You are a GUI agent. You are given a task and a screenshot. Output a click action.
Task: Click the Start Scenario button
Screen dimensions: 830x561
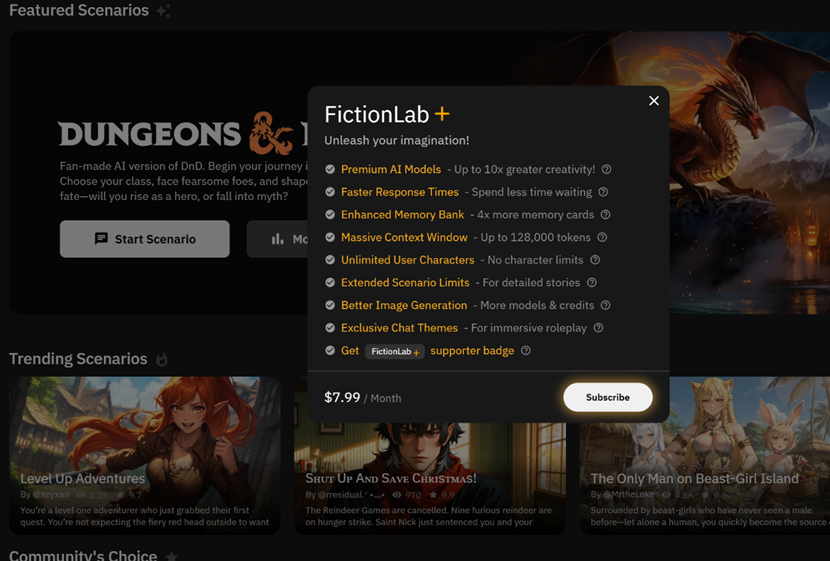[145, 239]
